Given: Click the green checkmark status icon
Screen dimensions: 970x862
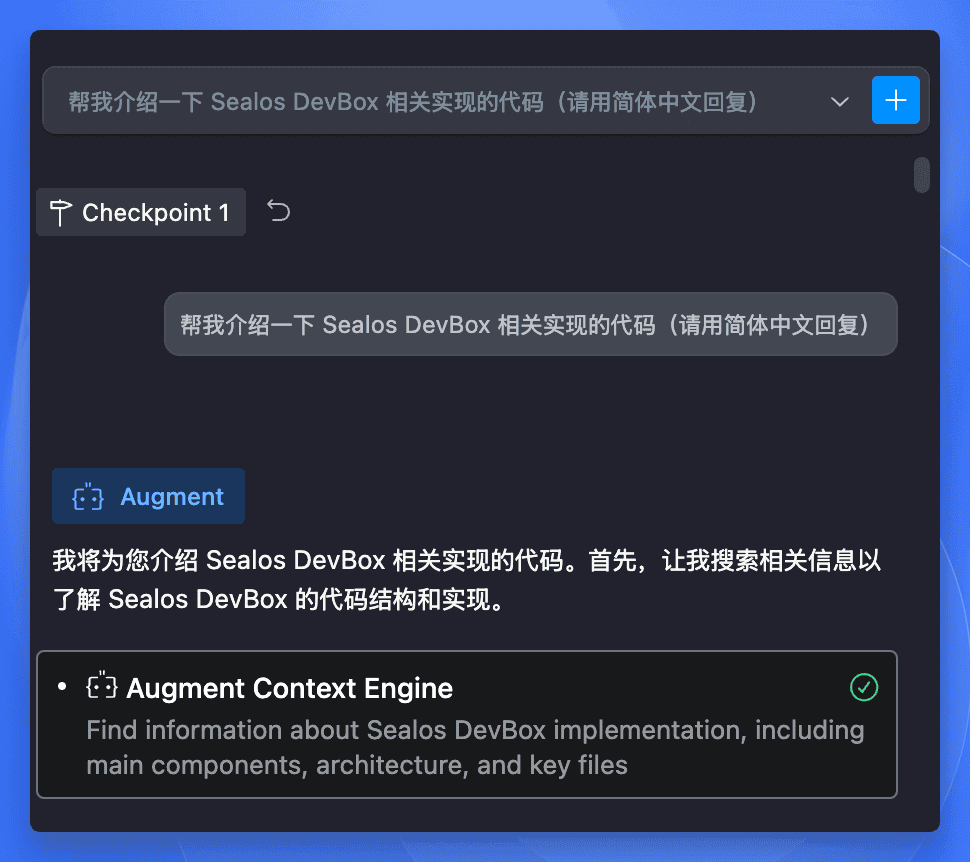Looking at the screenshot, I should pos(864,687).
